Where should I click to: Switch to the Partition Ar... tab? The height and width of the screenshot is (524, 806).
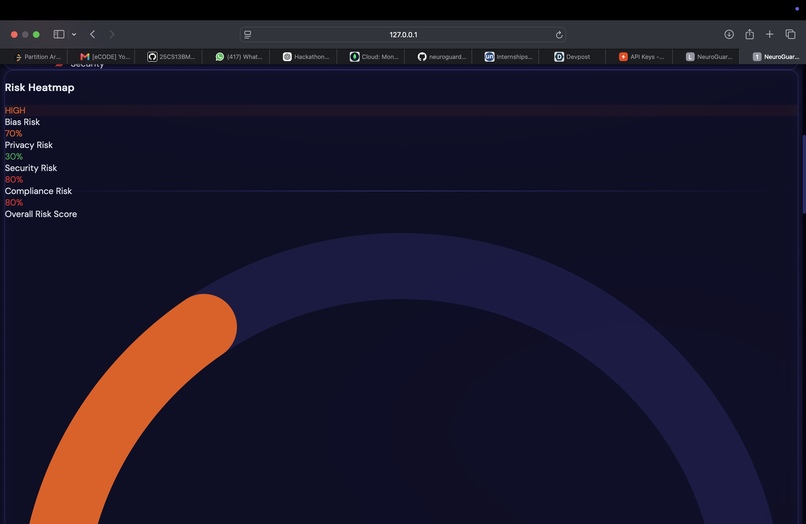(x=34, y=57)
